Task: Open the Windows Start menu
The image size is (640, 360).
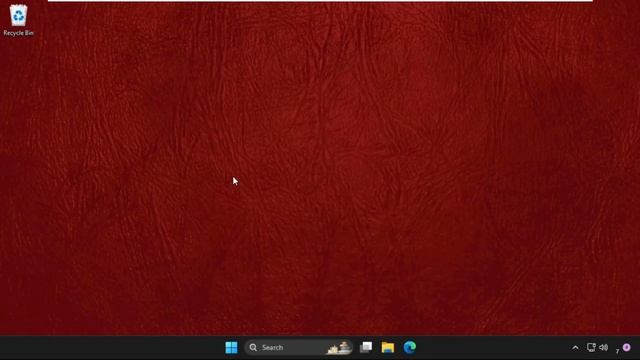Action: tap(231, 347)
